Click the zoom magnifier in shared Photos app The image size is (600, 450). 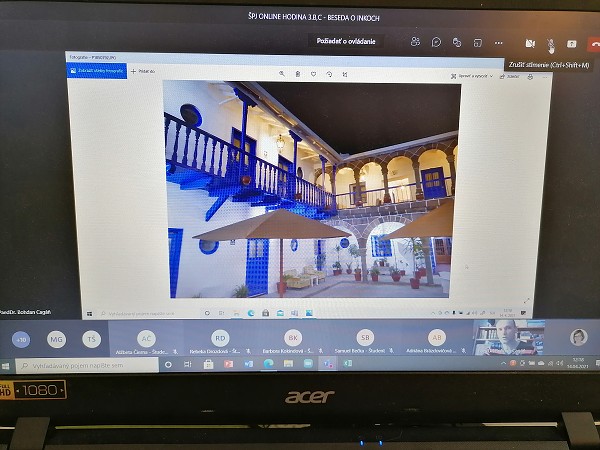point(282,73)
